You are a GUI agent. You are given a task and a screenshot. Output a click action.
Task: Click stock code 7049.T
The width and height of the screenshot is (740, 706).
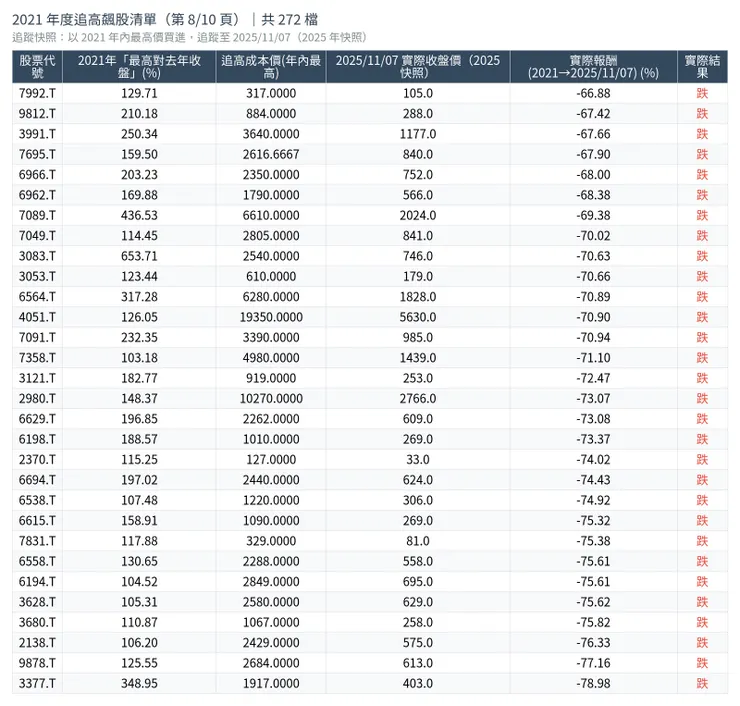[37, 235]
